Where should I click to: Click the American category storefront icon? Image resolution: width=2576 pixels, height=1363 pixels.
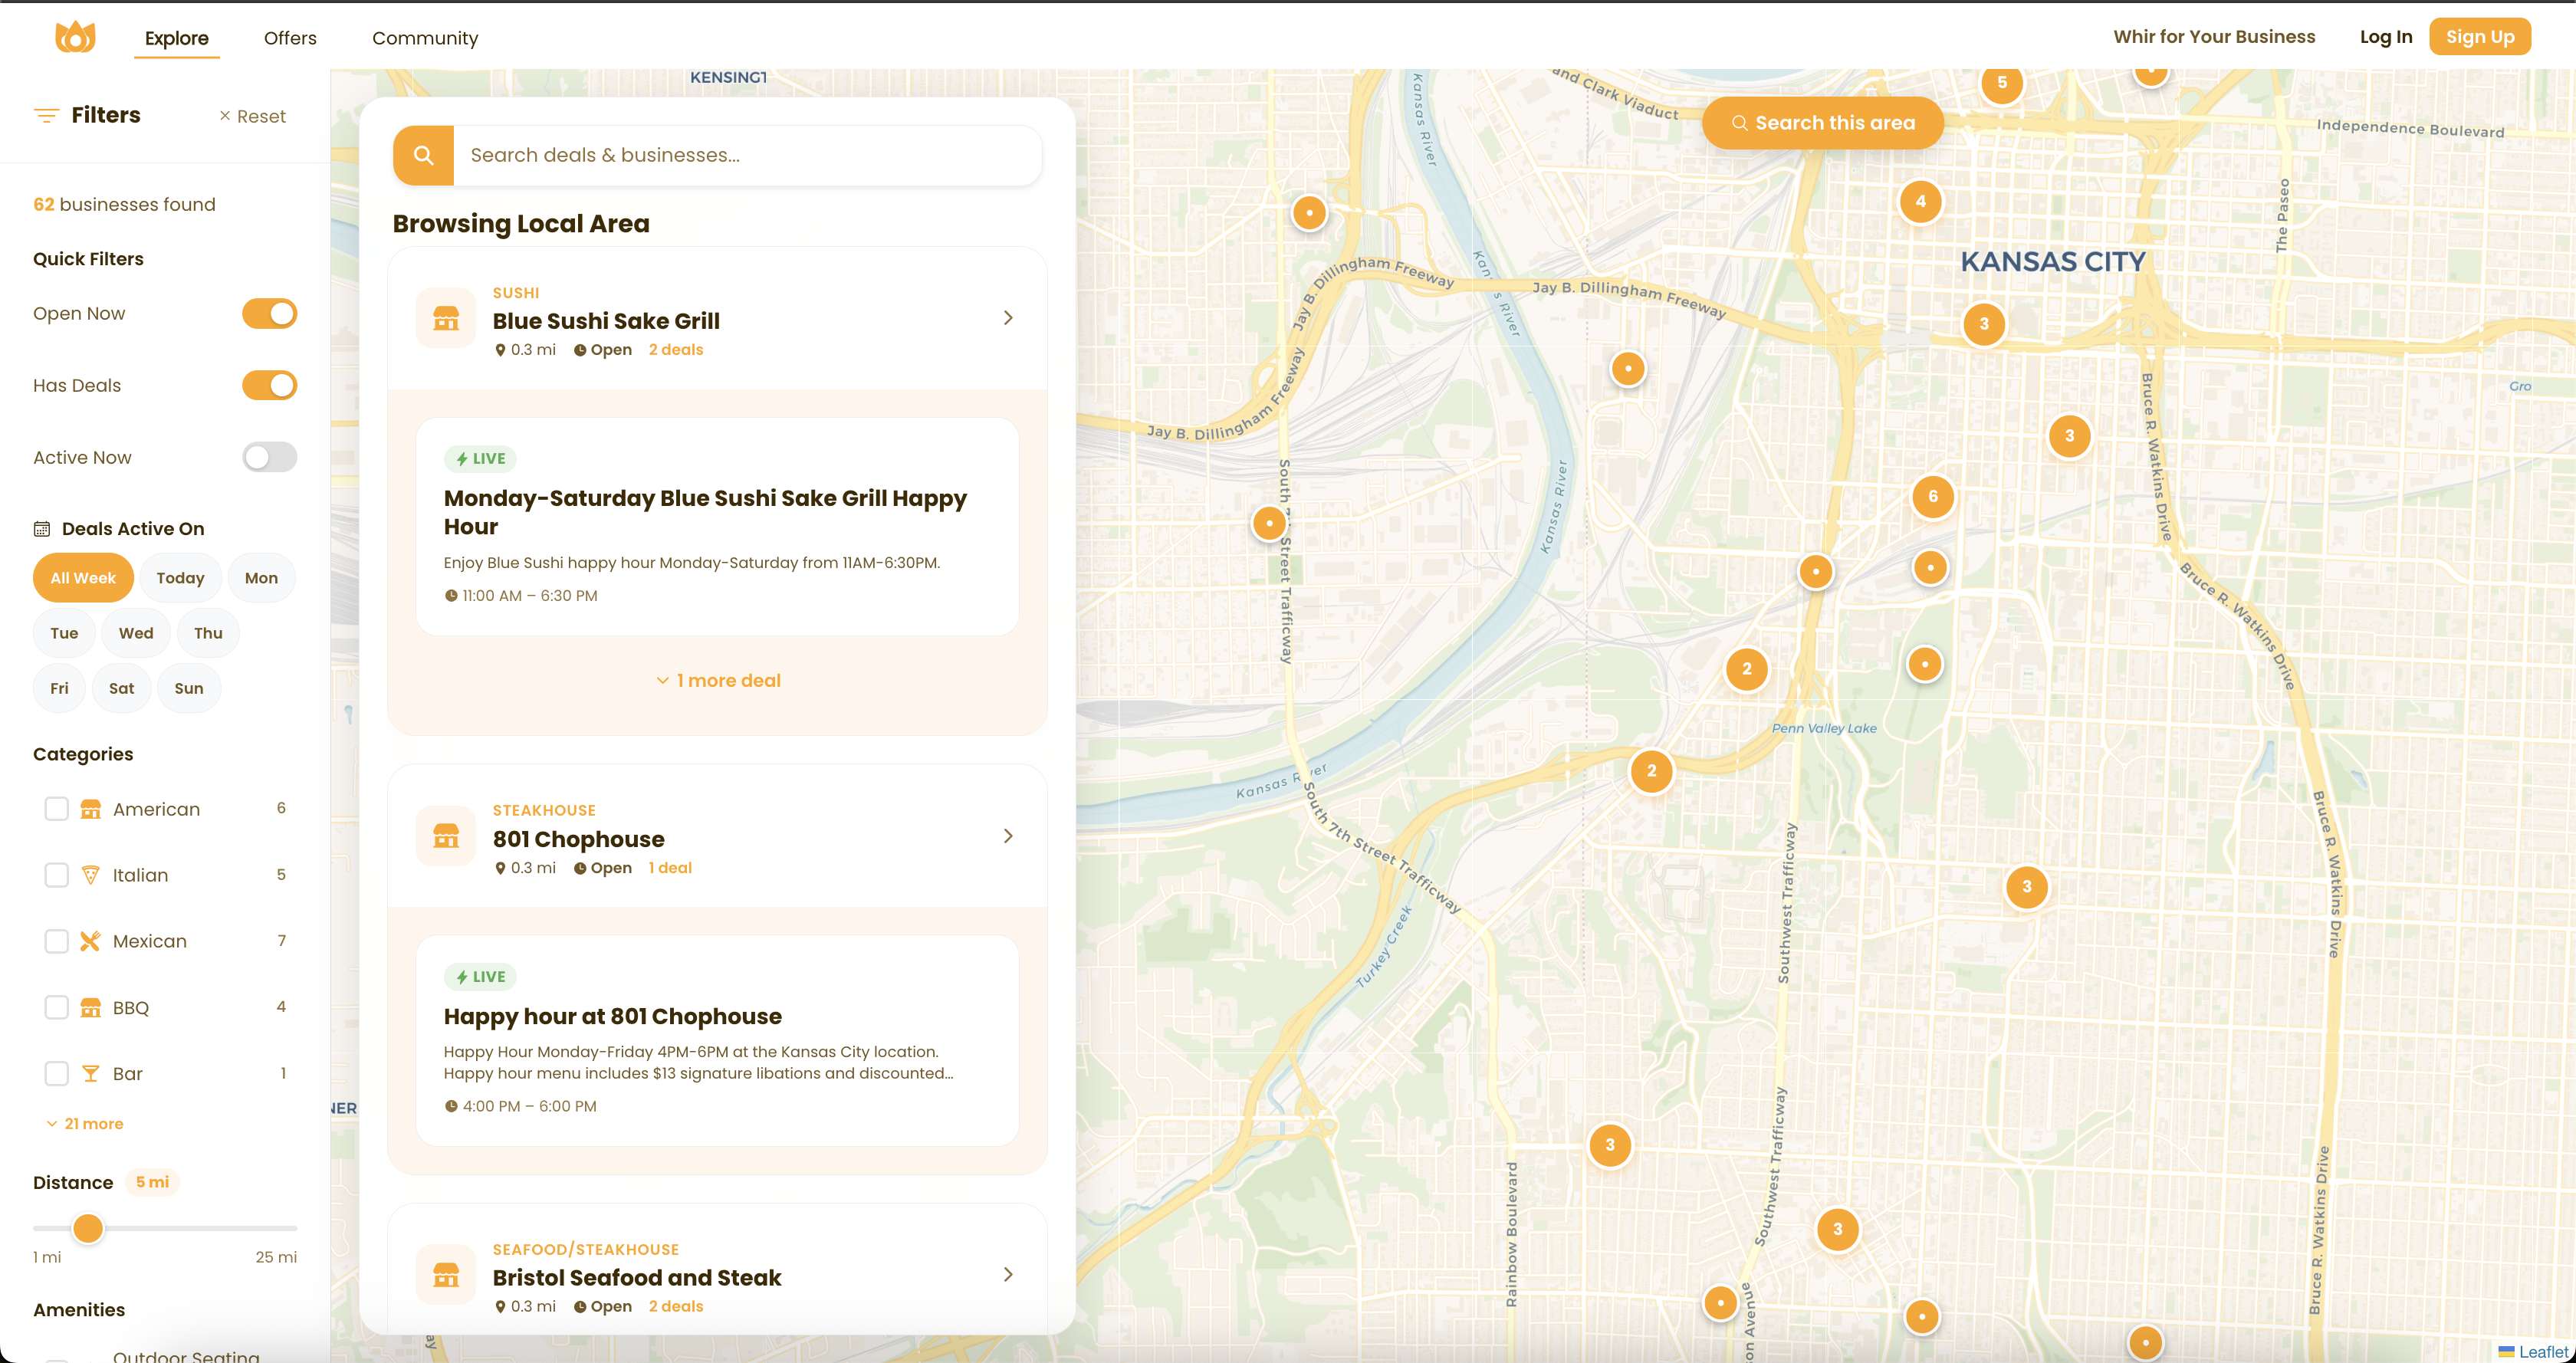click(90, 809)
